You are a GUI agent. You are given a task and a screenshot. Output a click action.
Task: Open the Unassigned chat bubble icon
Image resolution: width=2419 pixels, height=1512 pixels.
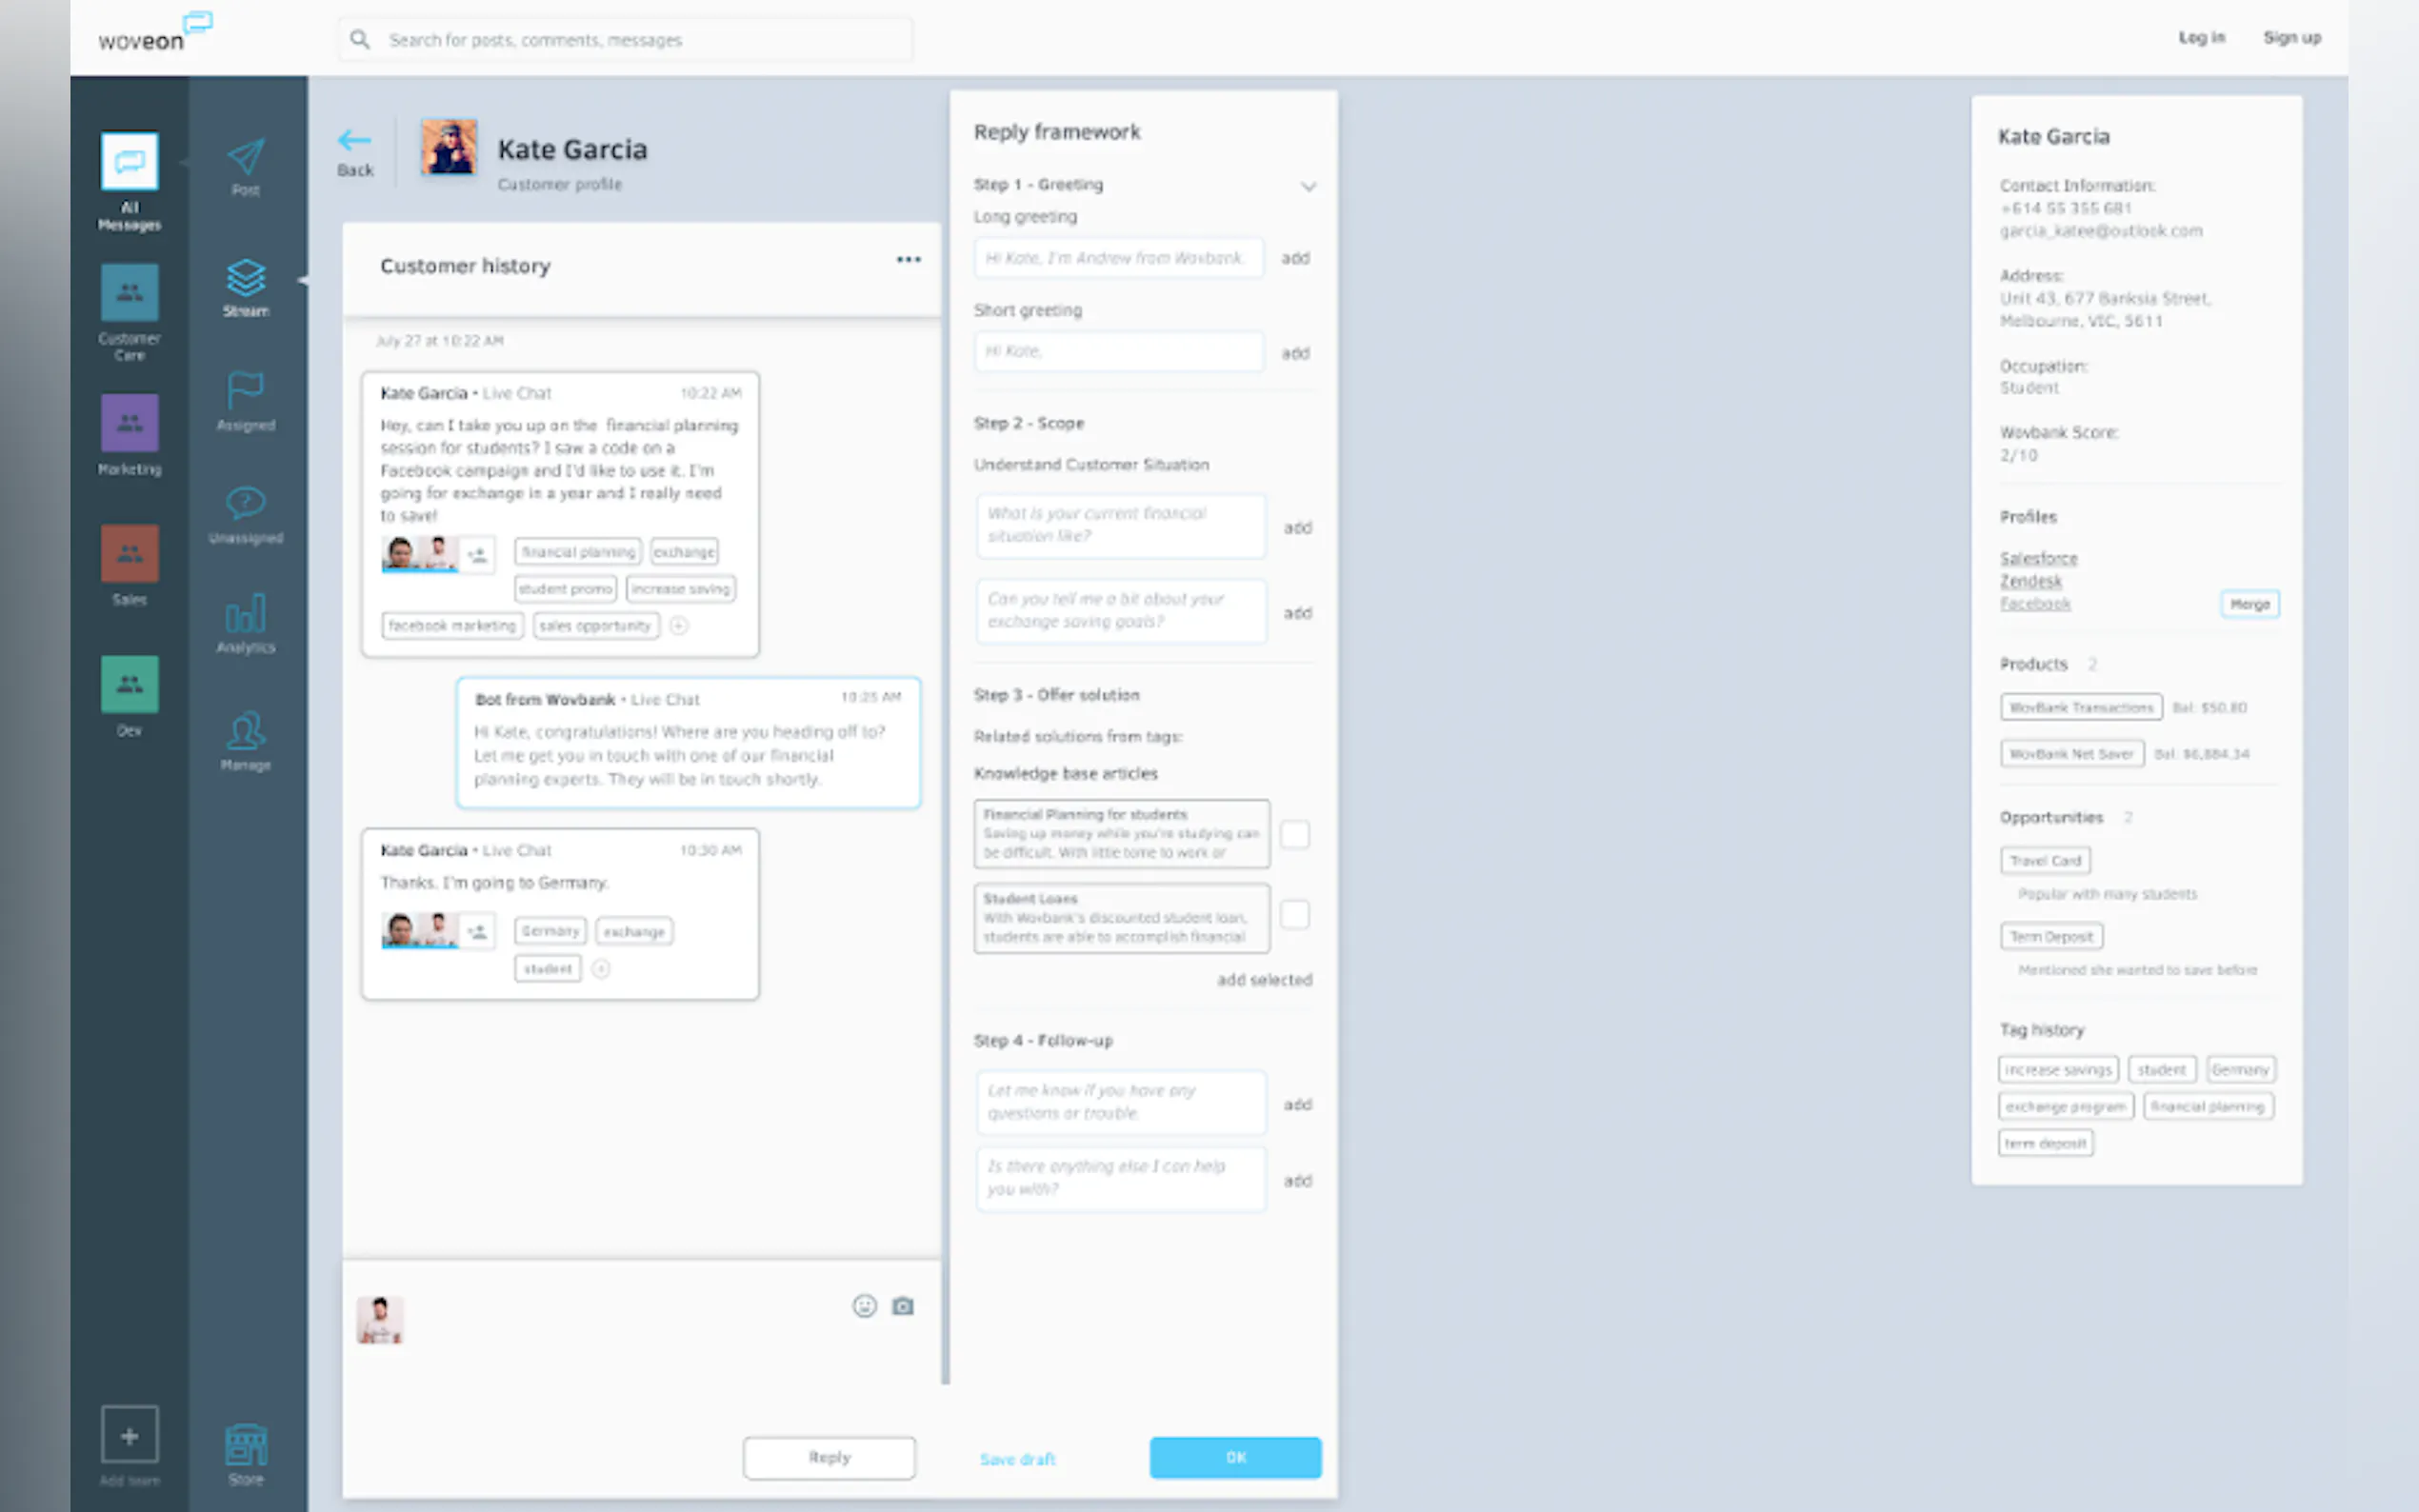point(245,504)
